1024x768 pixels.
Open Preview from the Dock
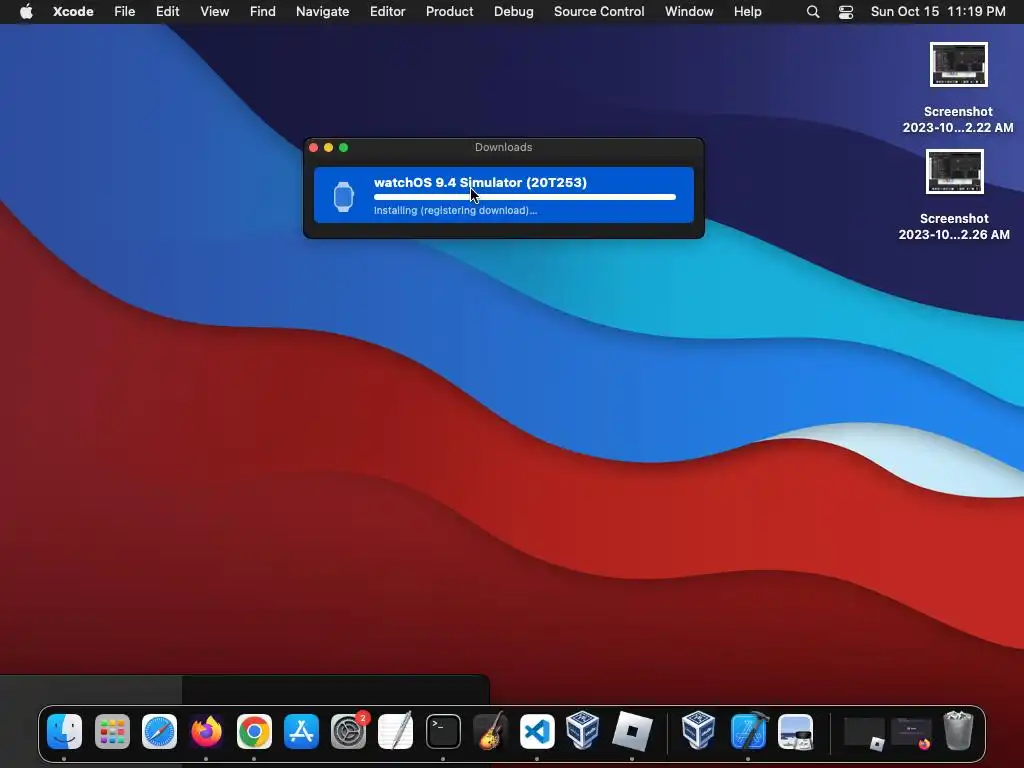point(795,731)
